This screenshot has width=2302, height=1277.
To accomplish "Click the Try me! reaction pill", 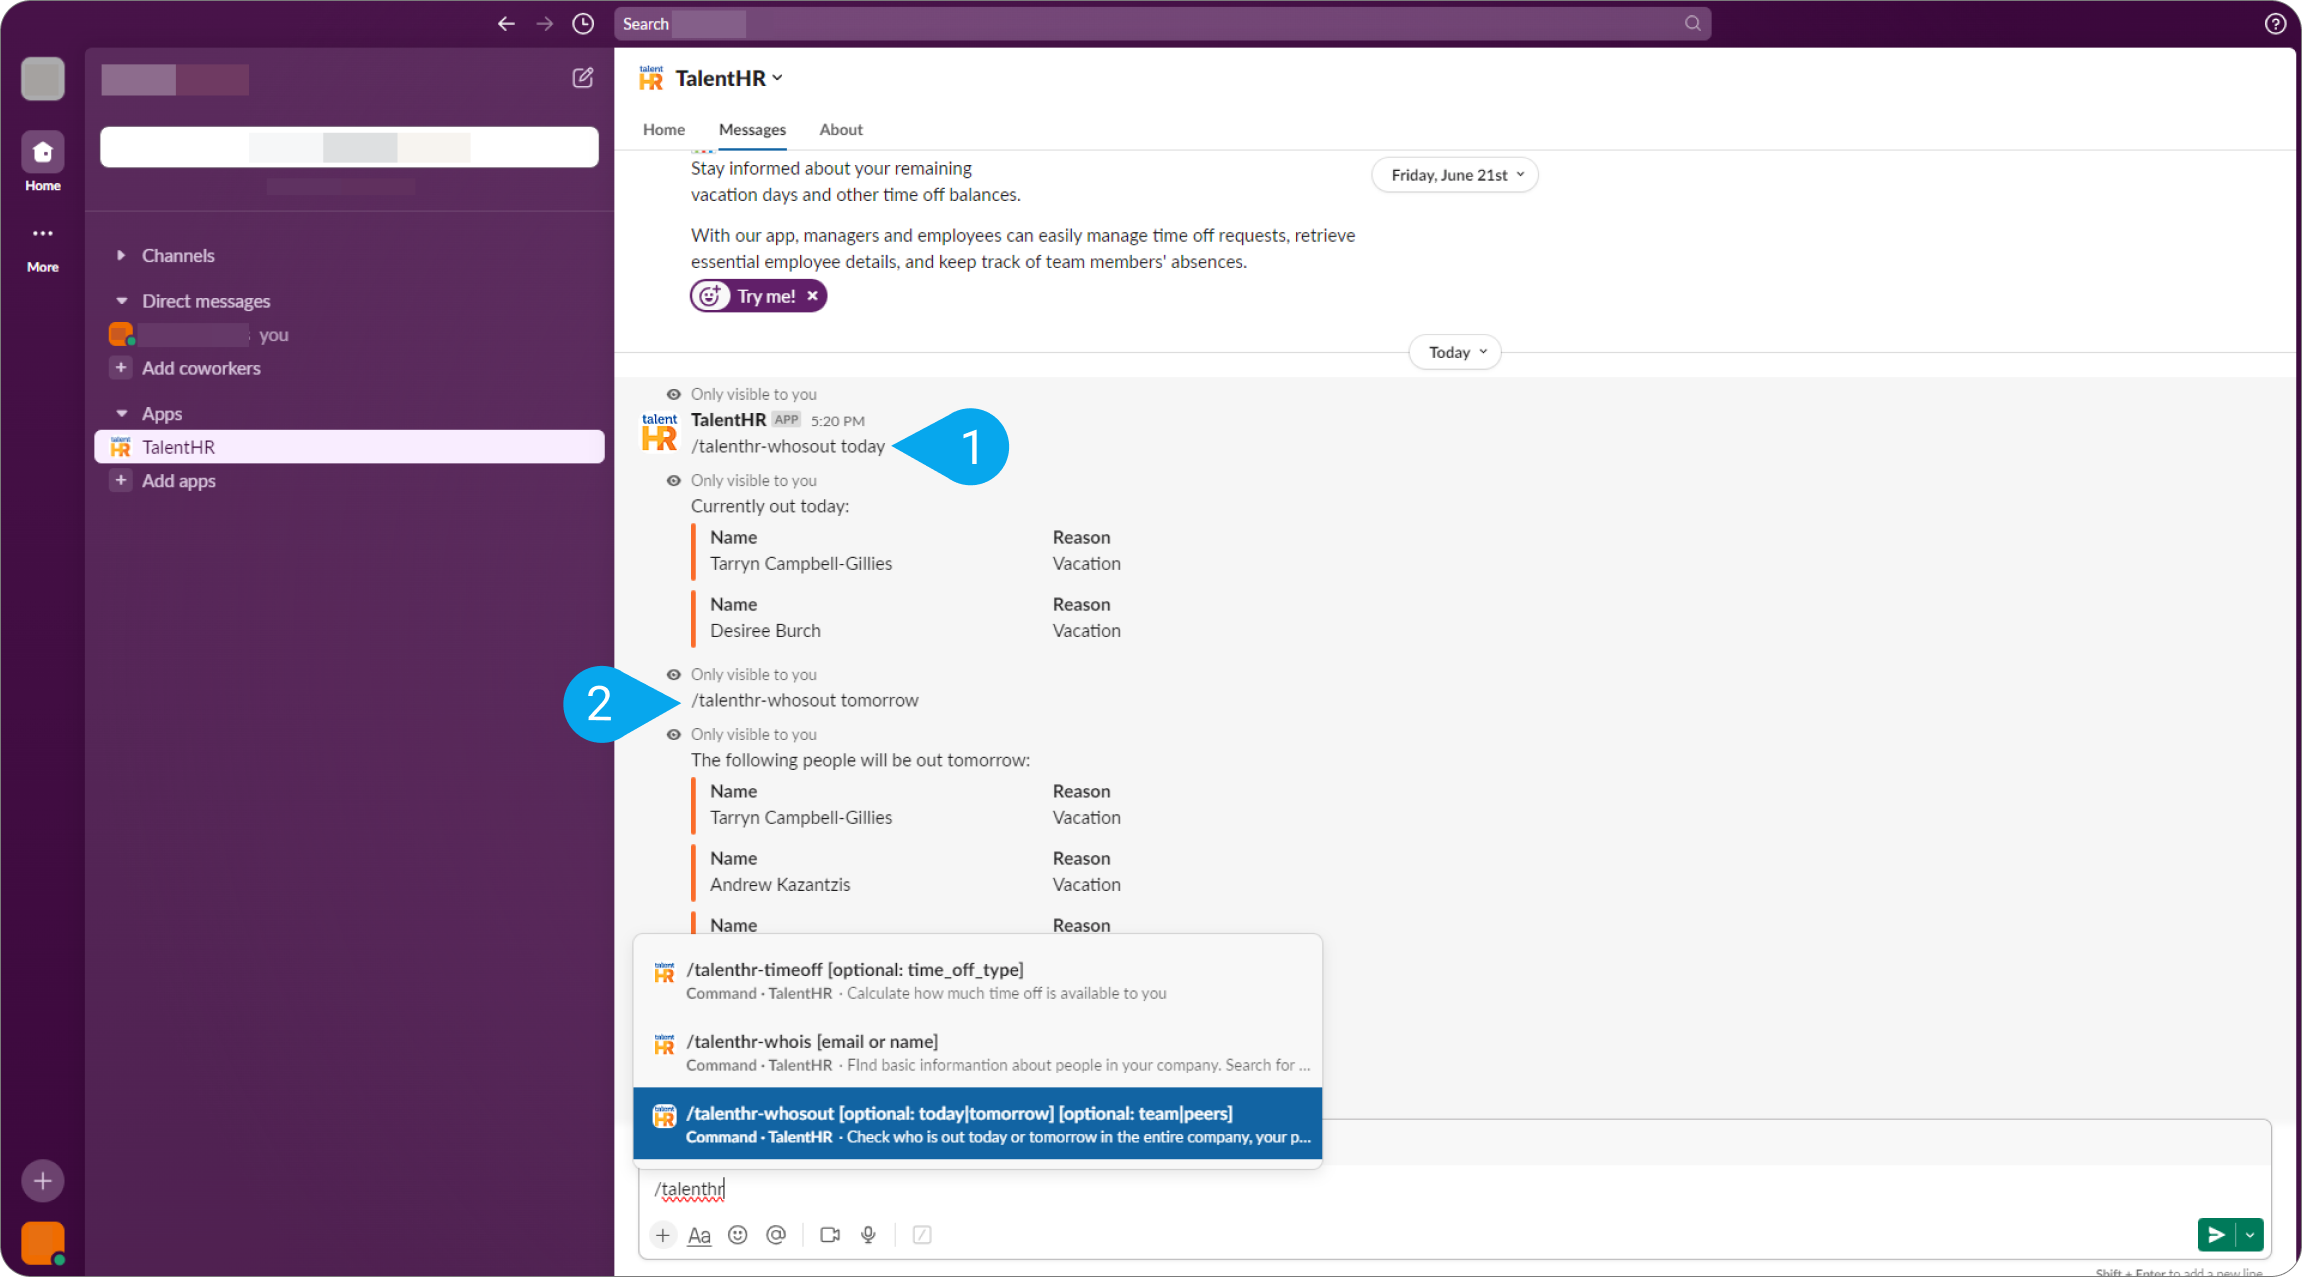I will pyautogui.click(x=757, y=296).
